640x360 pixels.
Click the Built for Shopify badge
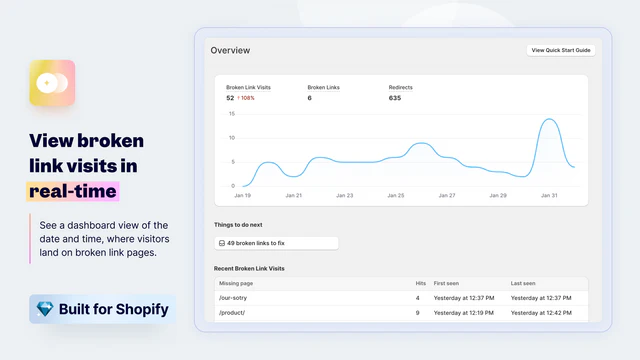102,309
